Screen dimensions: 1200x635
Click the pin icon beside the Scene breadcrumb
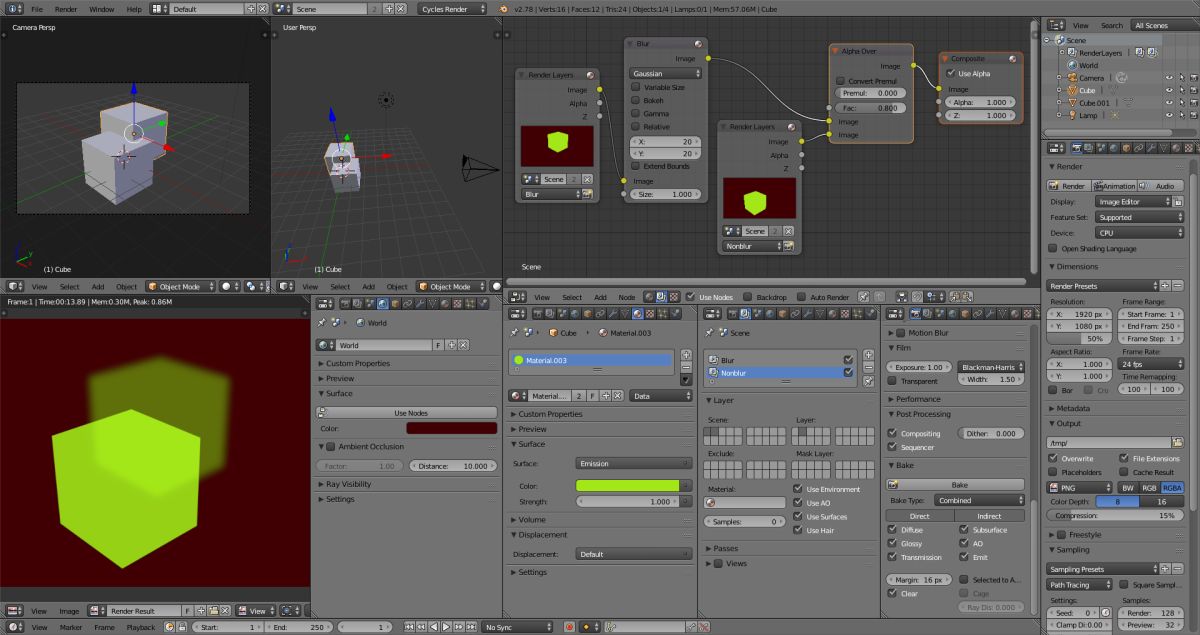click(708, 332)
